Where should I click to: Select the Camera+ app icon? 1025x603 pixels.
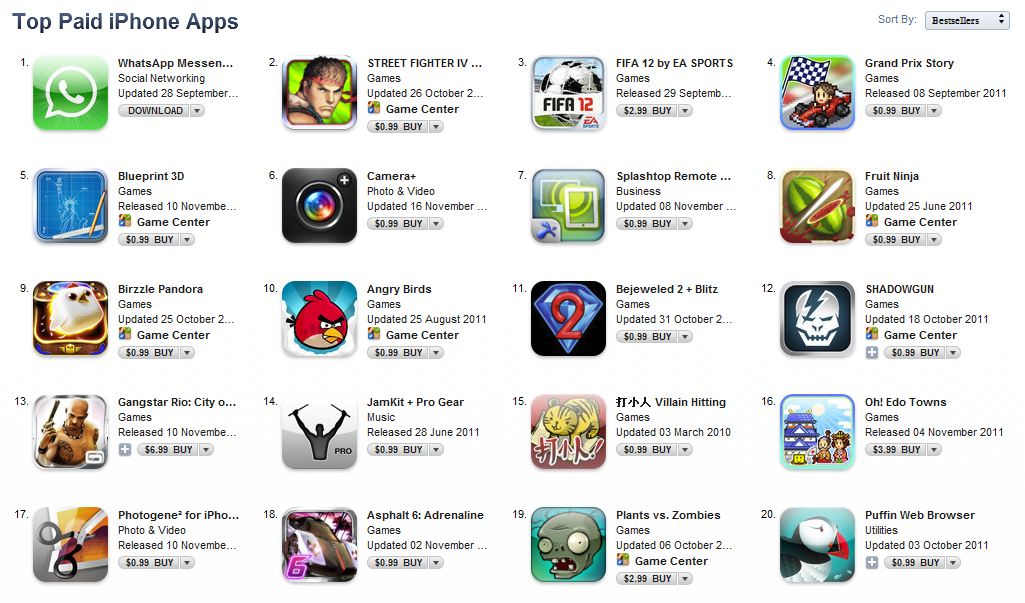pos(320,206)
